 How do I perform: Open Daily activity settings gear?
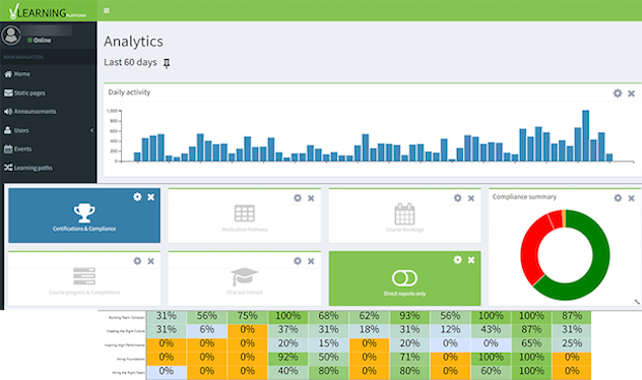[617, 93]
